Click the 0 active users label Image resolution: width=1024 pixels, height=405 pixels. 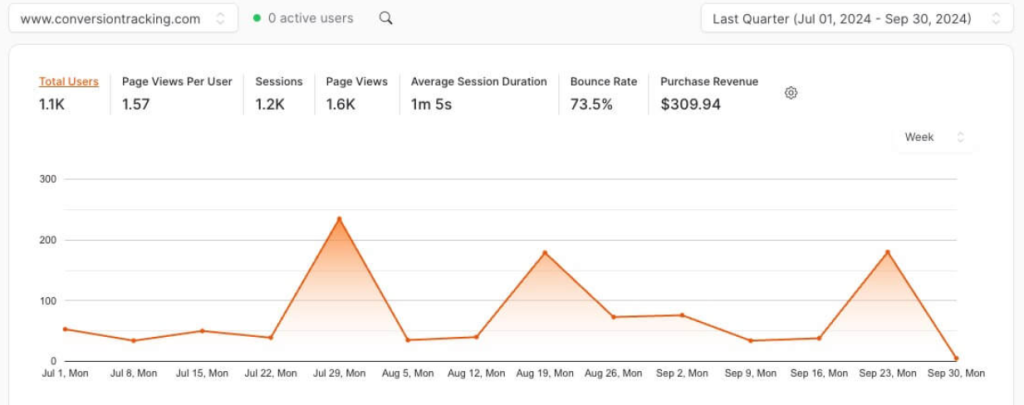tap(310, 18)
